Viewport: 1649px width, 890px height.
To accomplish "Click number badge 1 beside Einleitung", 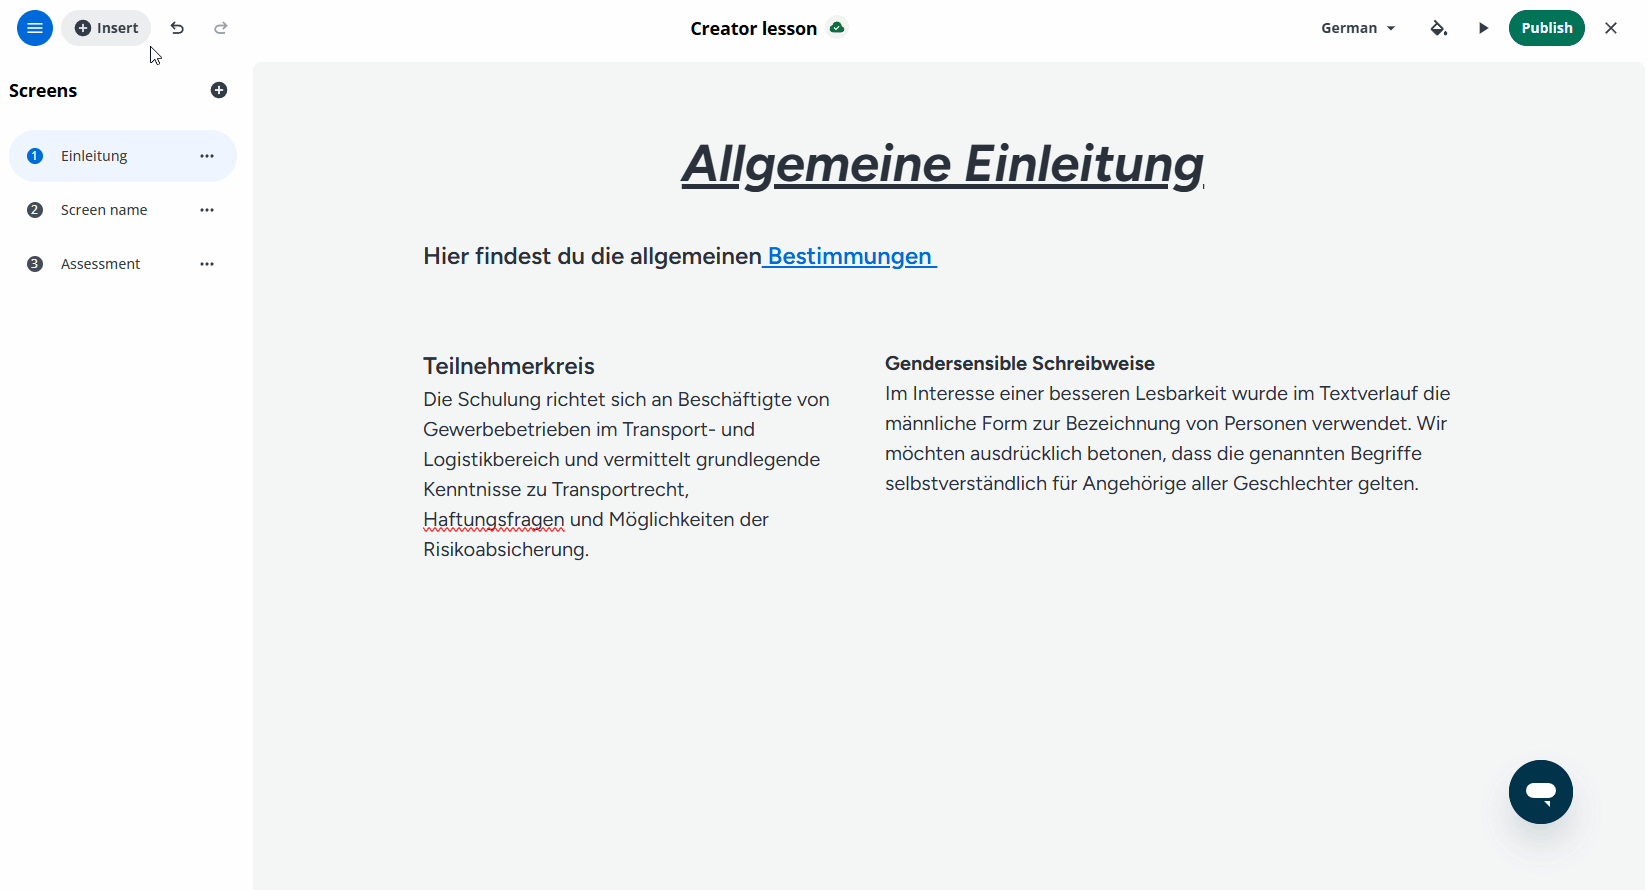I will [x=35, y=156].
